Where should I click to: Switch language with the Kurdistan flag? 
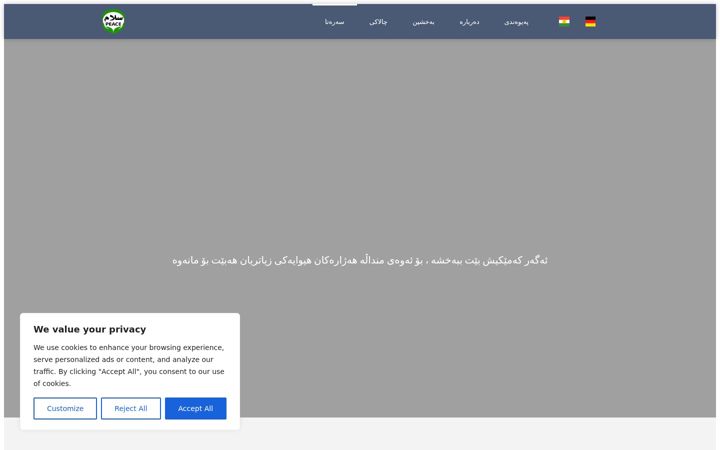click(x=564, y=22)
